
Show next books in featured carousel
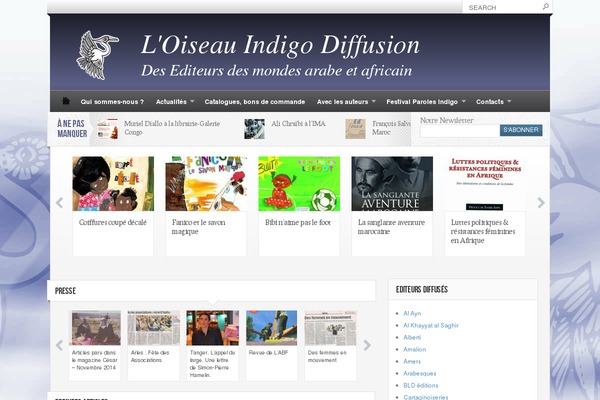pos(541,202)
